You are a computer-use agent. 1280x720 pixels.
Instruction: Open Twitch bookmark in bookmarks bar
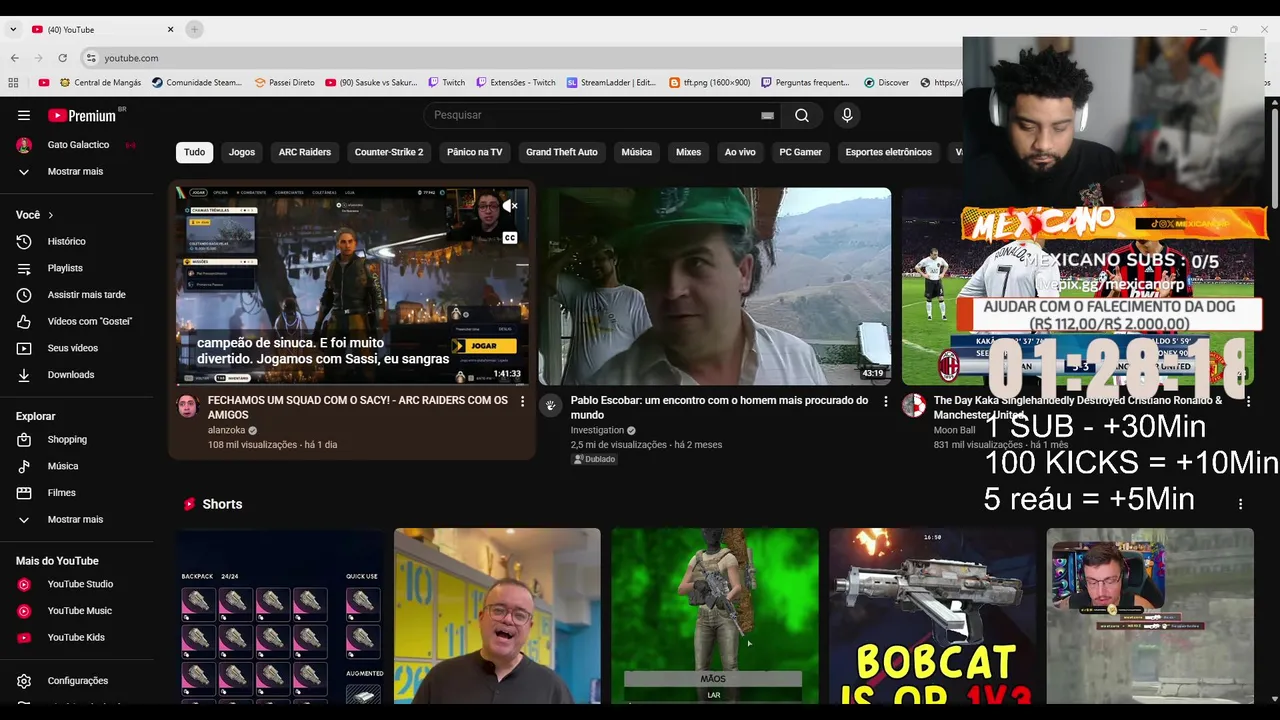click(x=446, y=83)
